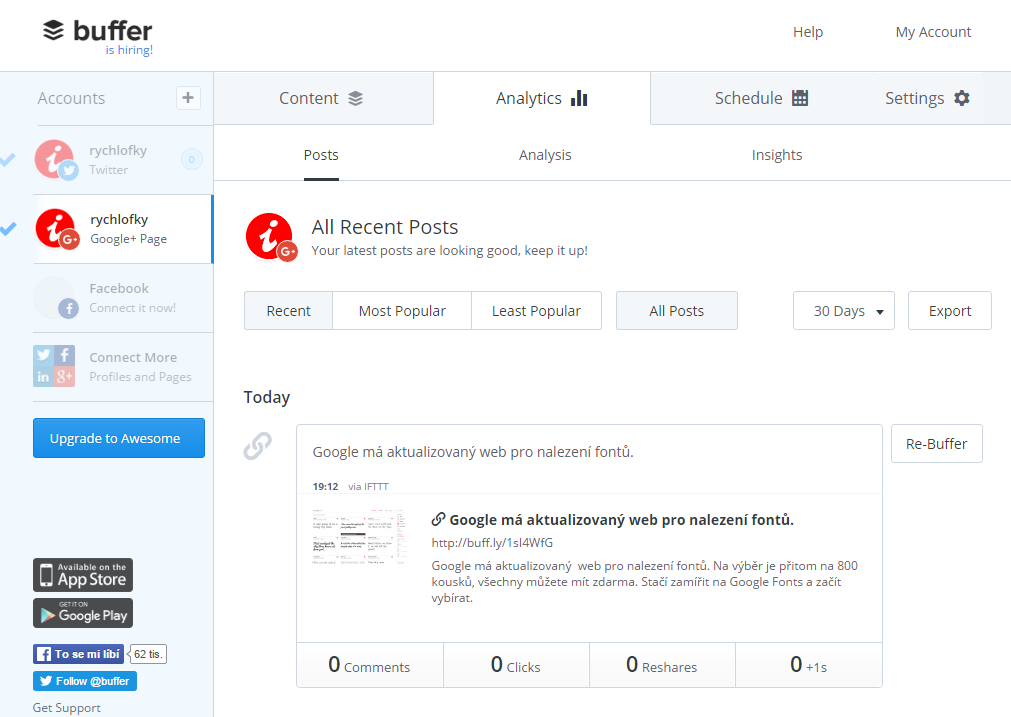Switch to the Analytics tab
Image resolution: width=1011 pixels, height=717 pixels.
coord(542,98)
